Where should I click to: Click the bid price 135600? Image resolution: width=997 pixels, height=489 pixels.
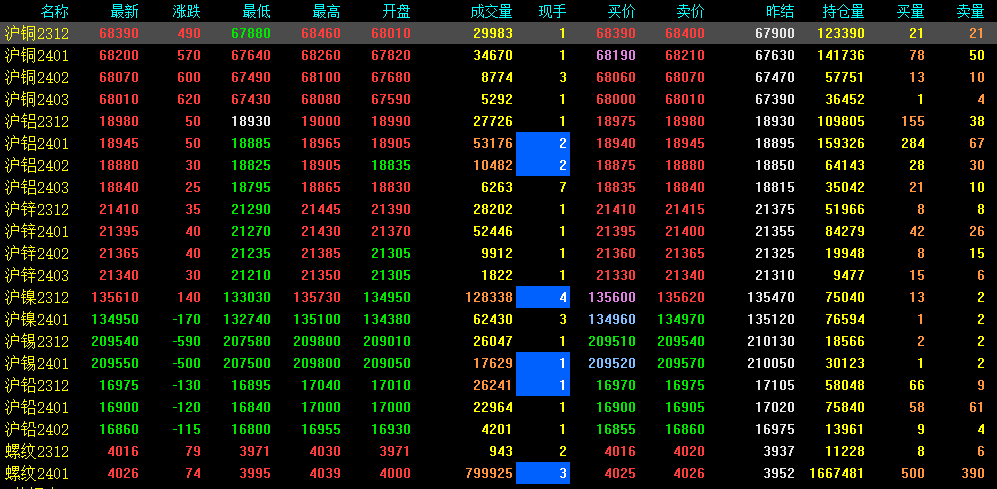point(613,298)
